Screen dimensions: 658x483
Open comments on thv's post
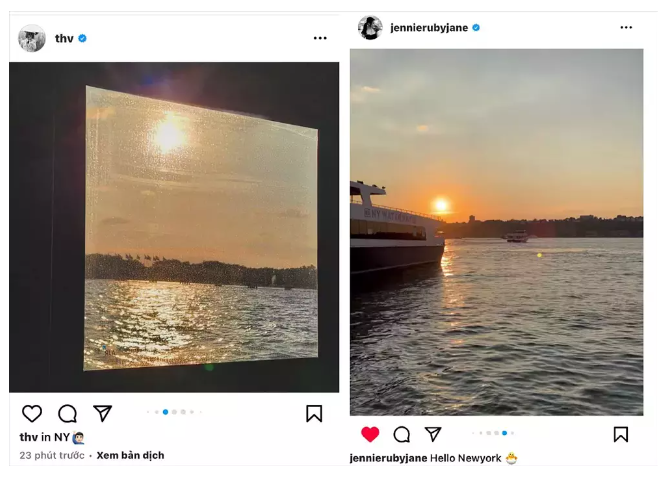coord(67,413)
